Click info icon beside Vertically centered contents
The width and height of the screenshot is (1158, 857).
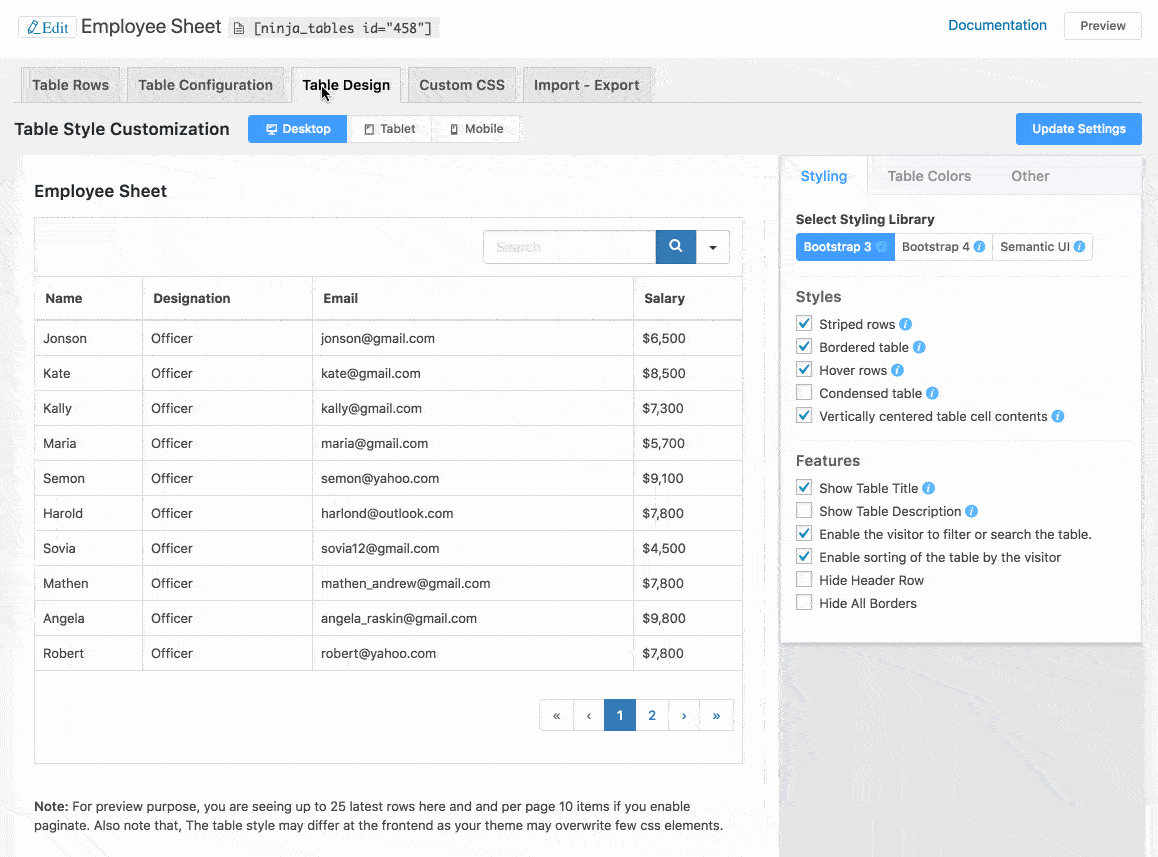1058,416
